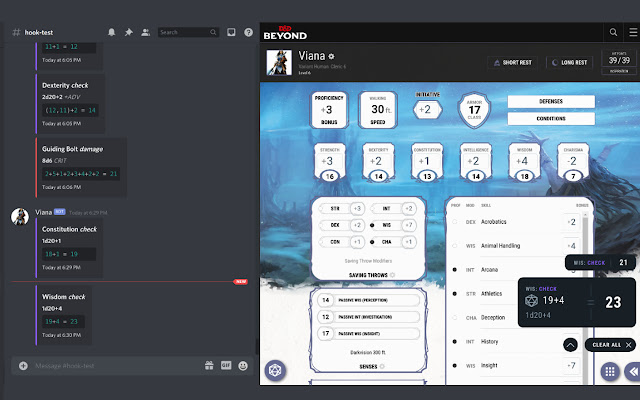Viewport: 640px width, 400px height.
Task: Roll CON saving throw +1
Action: pos(357,242)
